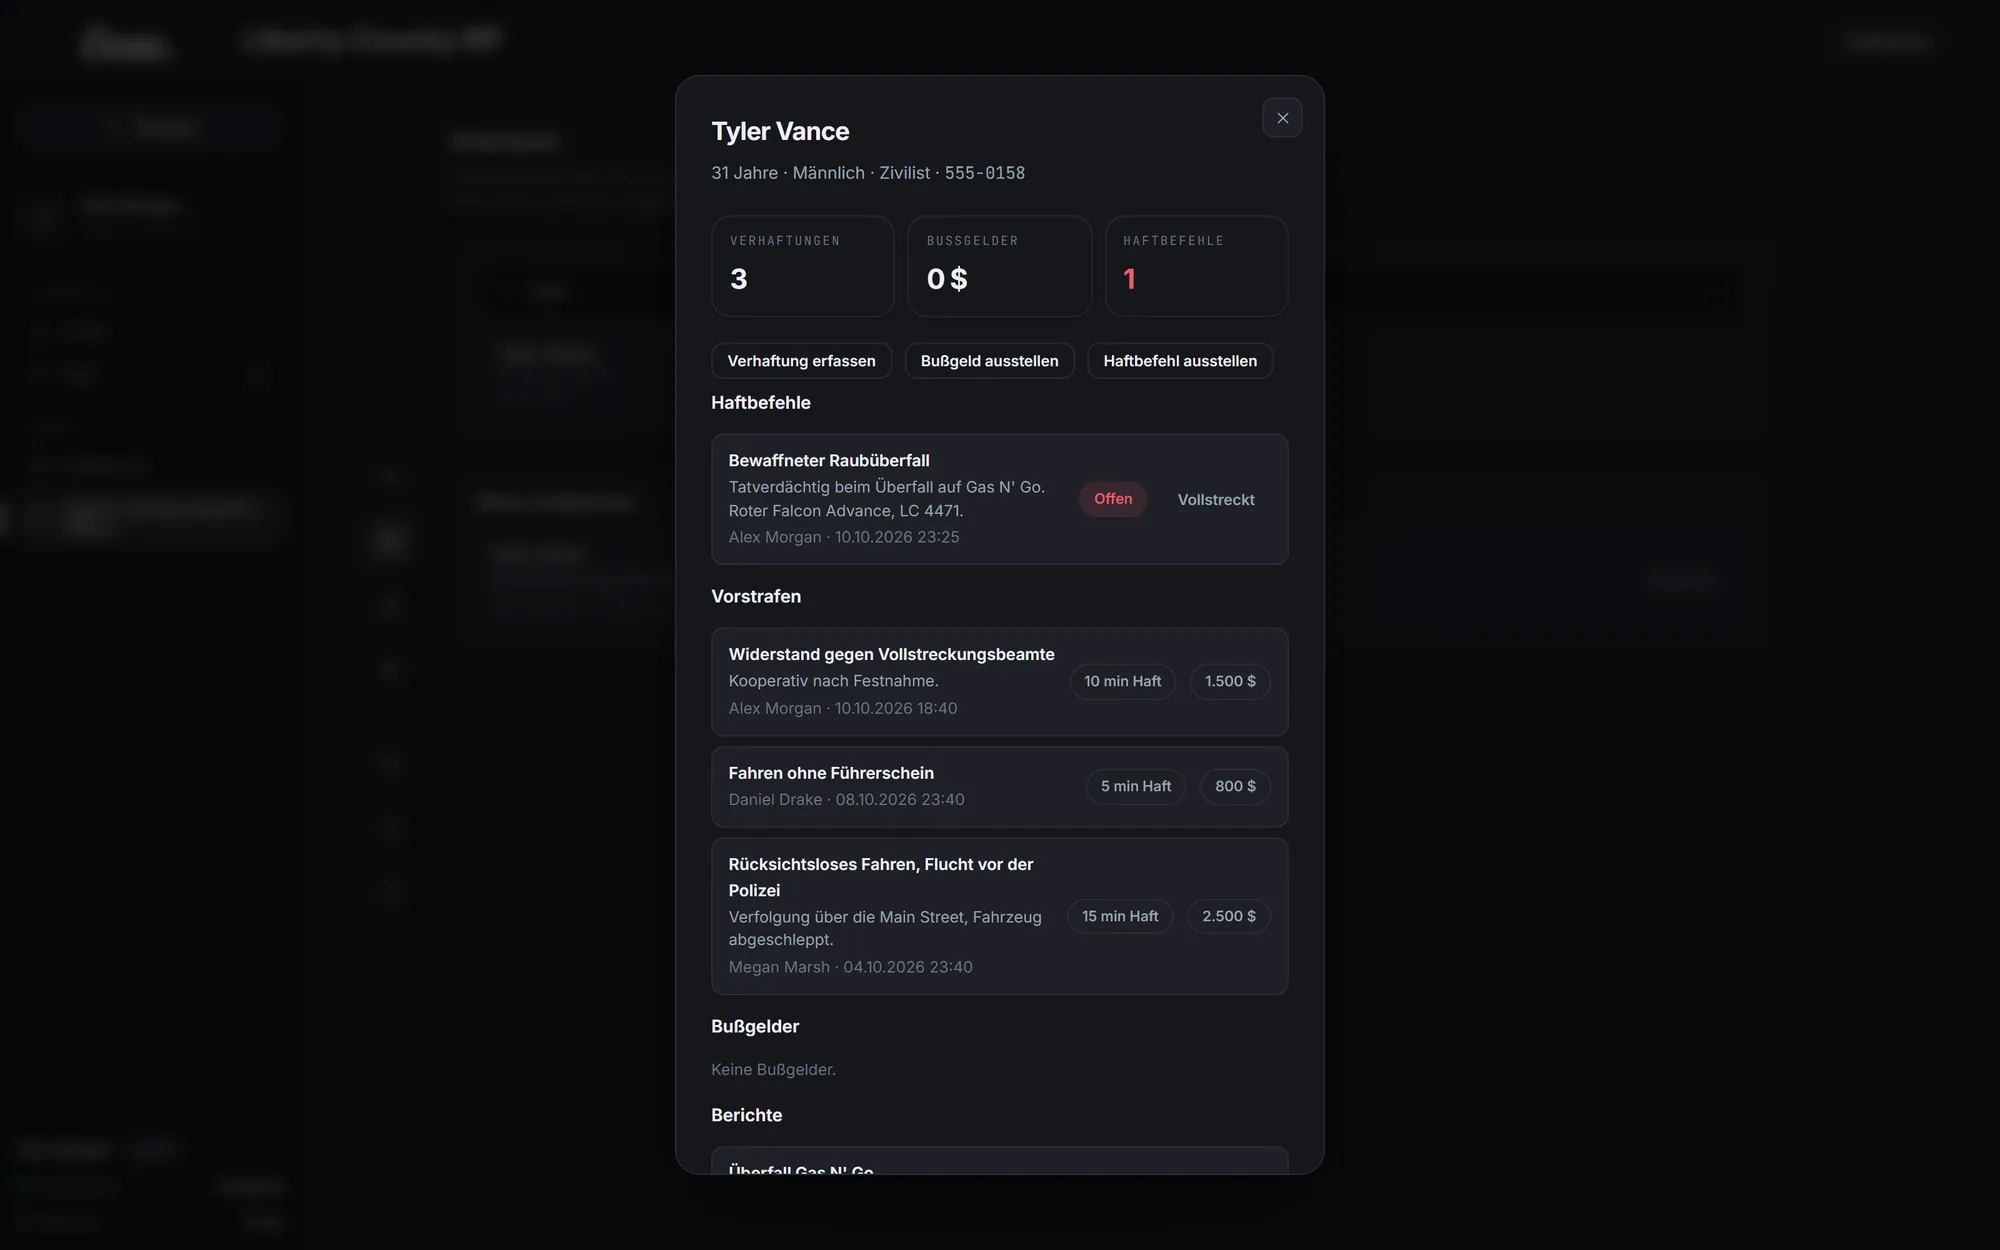The image size is (2000, 1250).
Task: Select the Widerstand gegen Vollstreckungsbeamte record
Action: (999, 682)
